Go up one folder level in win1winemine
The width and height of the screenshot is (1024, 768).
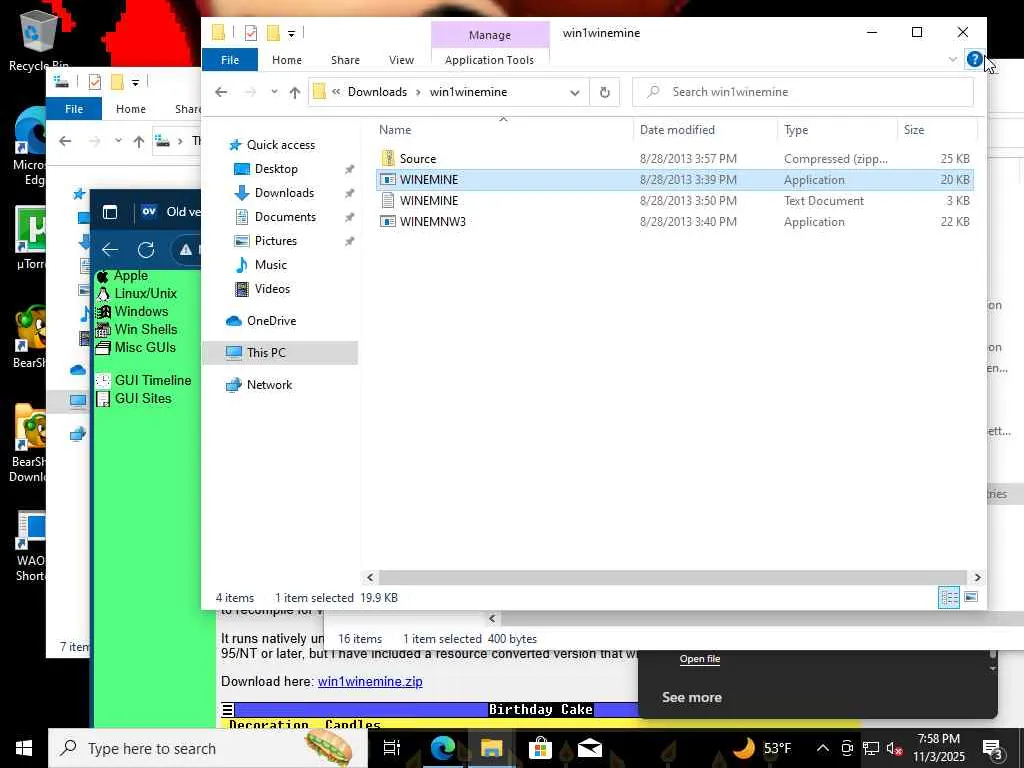point(295,92)
